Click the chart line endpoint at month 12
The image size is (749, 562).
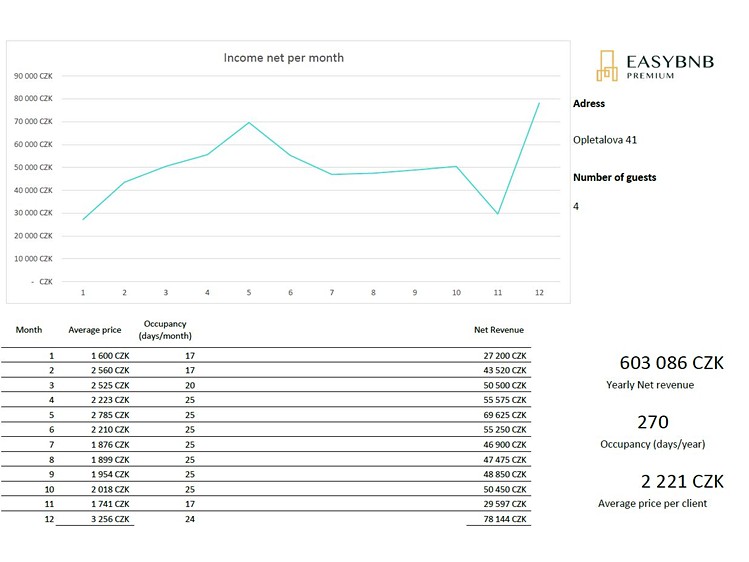[539, 103]
